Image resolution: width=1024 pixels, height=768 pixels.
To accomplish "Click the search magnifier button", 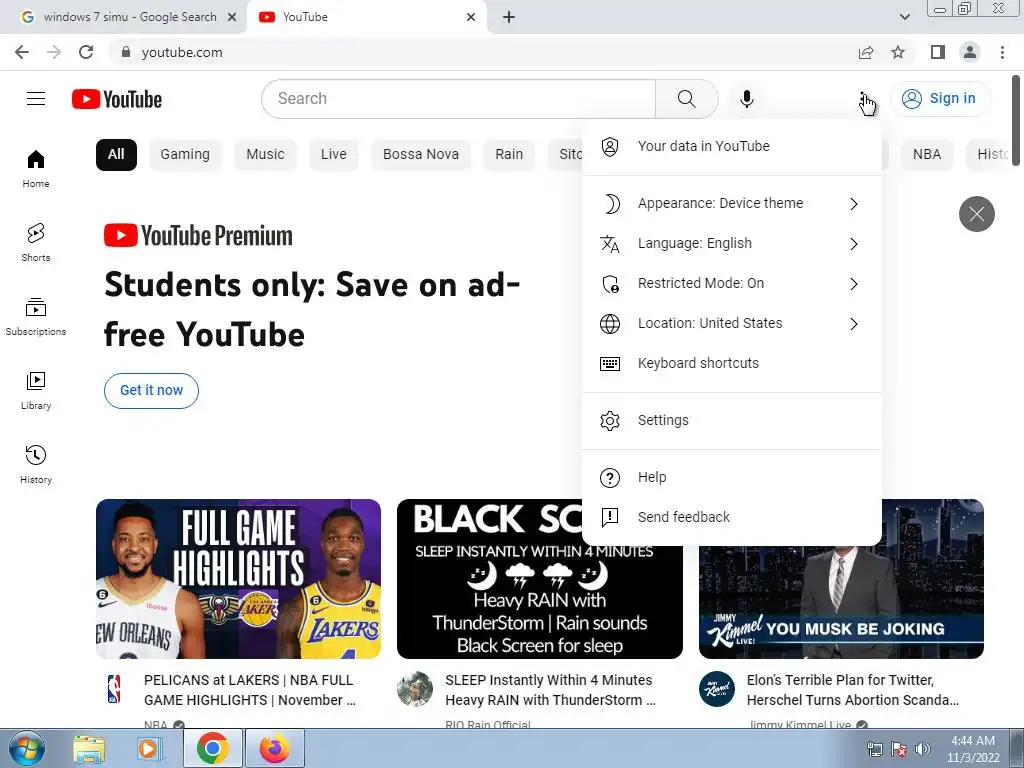I will (x=686, y=99).
